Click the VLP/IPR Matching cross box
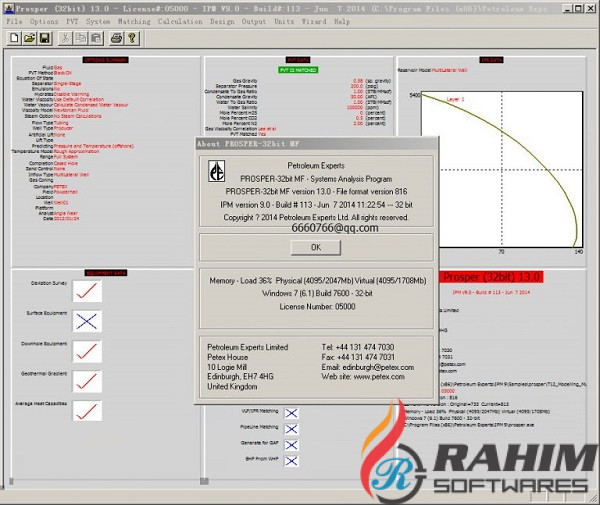The height and width of the screenshot is (505, 600). click(x=292, y=413)
